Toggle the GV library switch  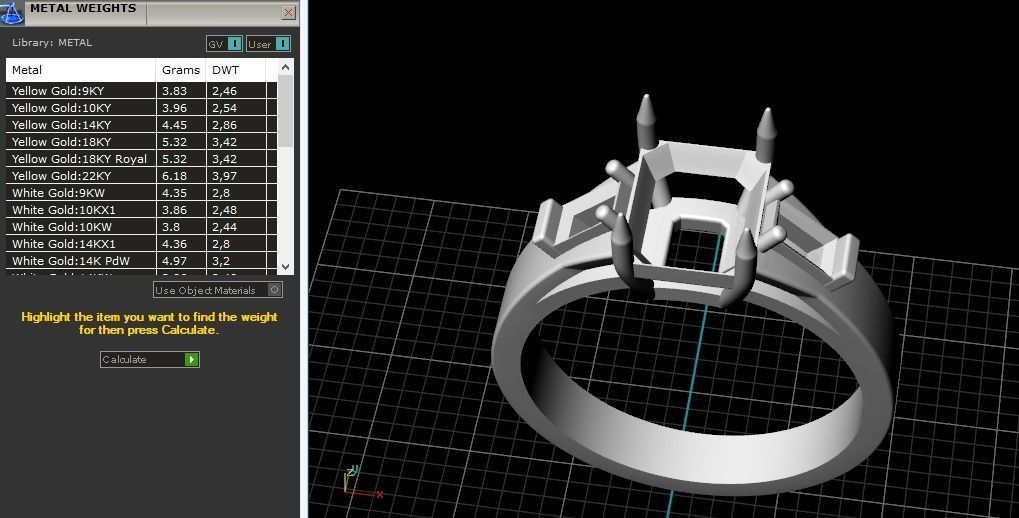point(224,44)
